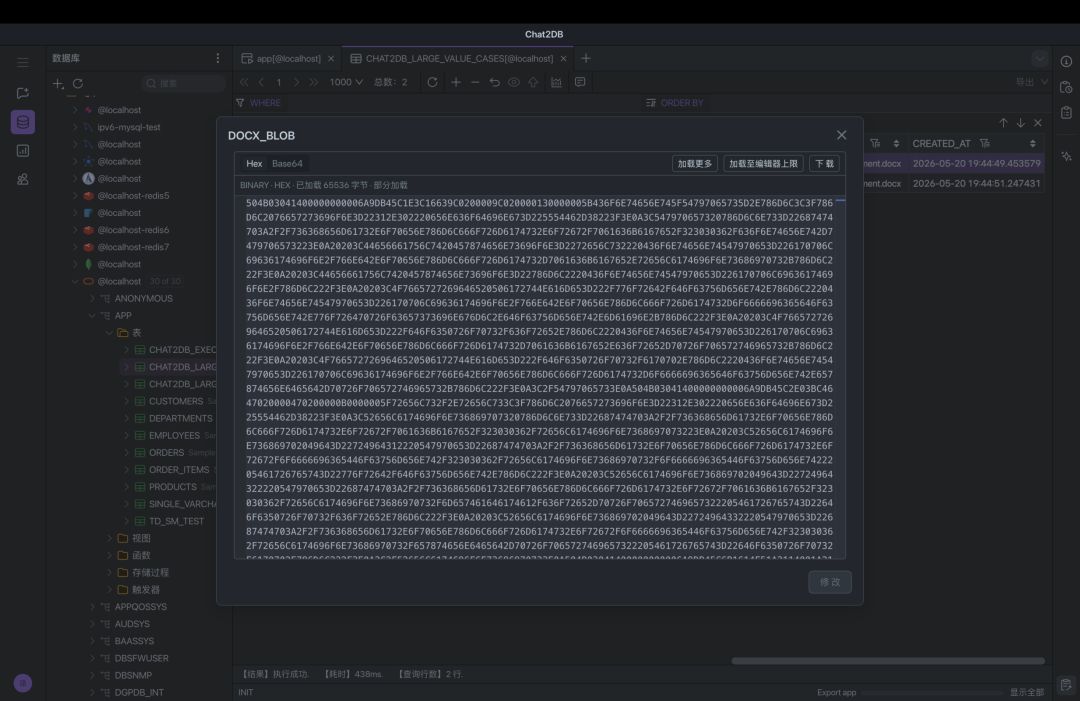
Task: Click the 加载更多 button
Action: click(x=695, y=163)
